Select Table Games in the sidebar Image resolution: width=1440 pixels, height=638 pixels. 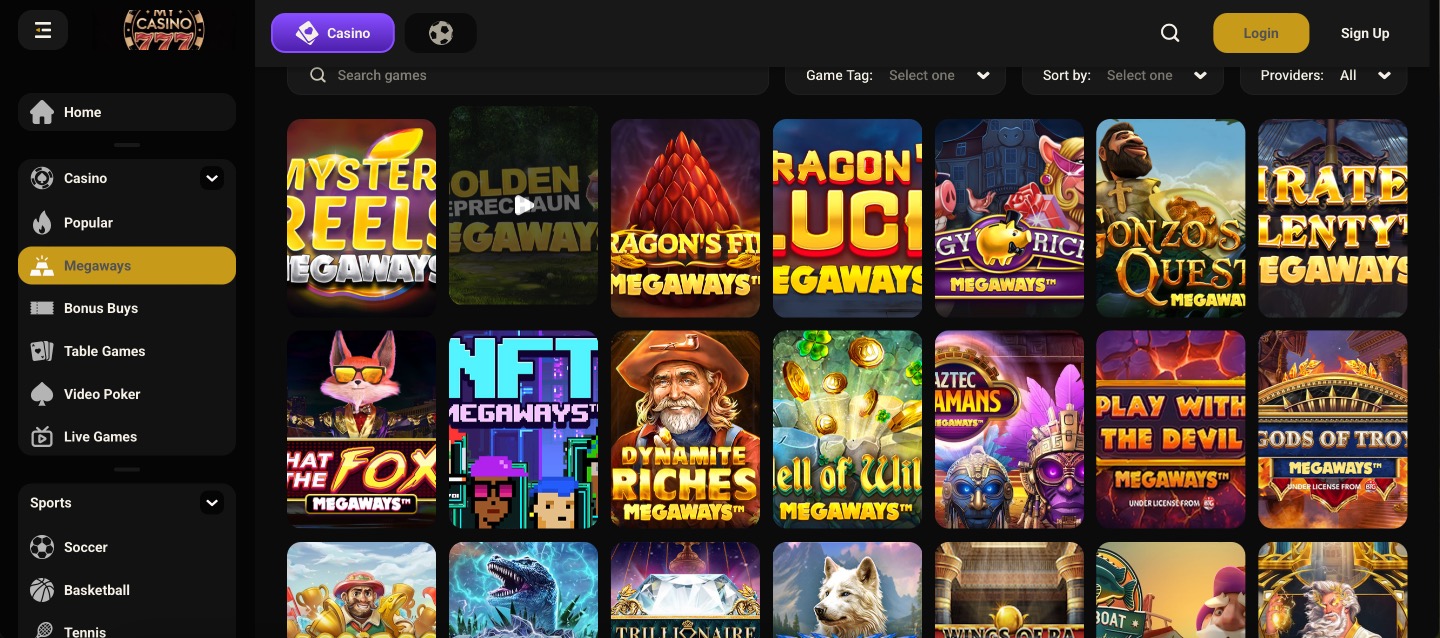pyautogui.click(x=104, y=351)
